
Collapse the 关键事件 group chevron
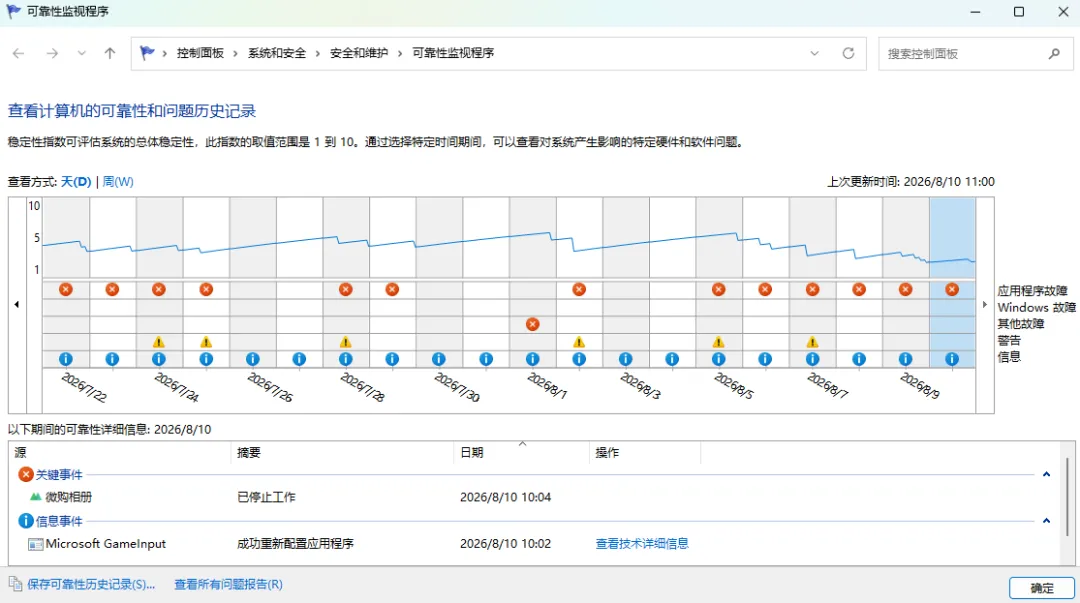(1046, 474)
